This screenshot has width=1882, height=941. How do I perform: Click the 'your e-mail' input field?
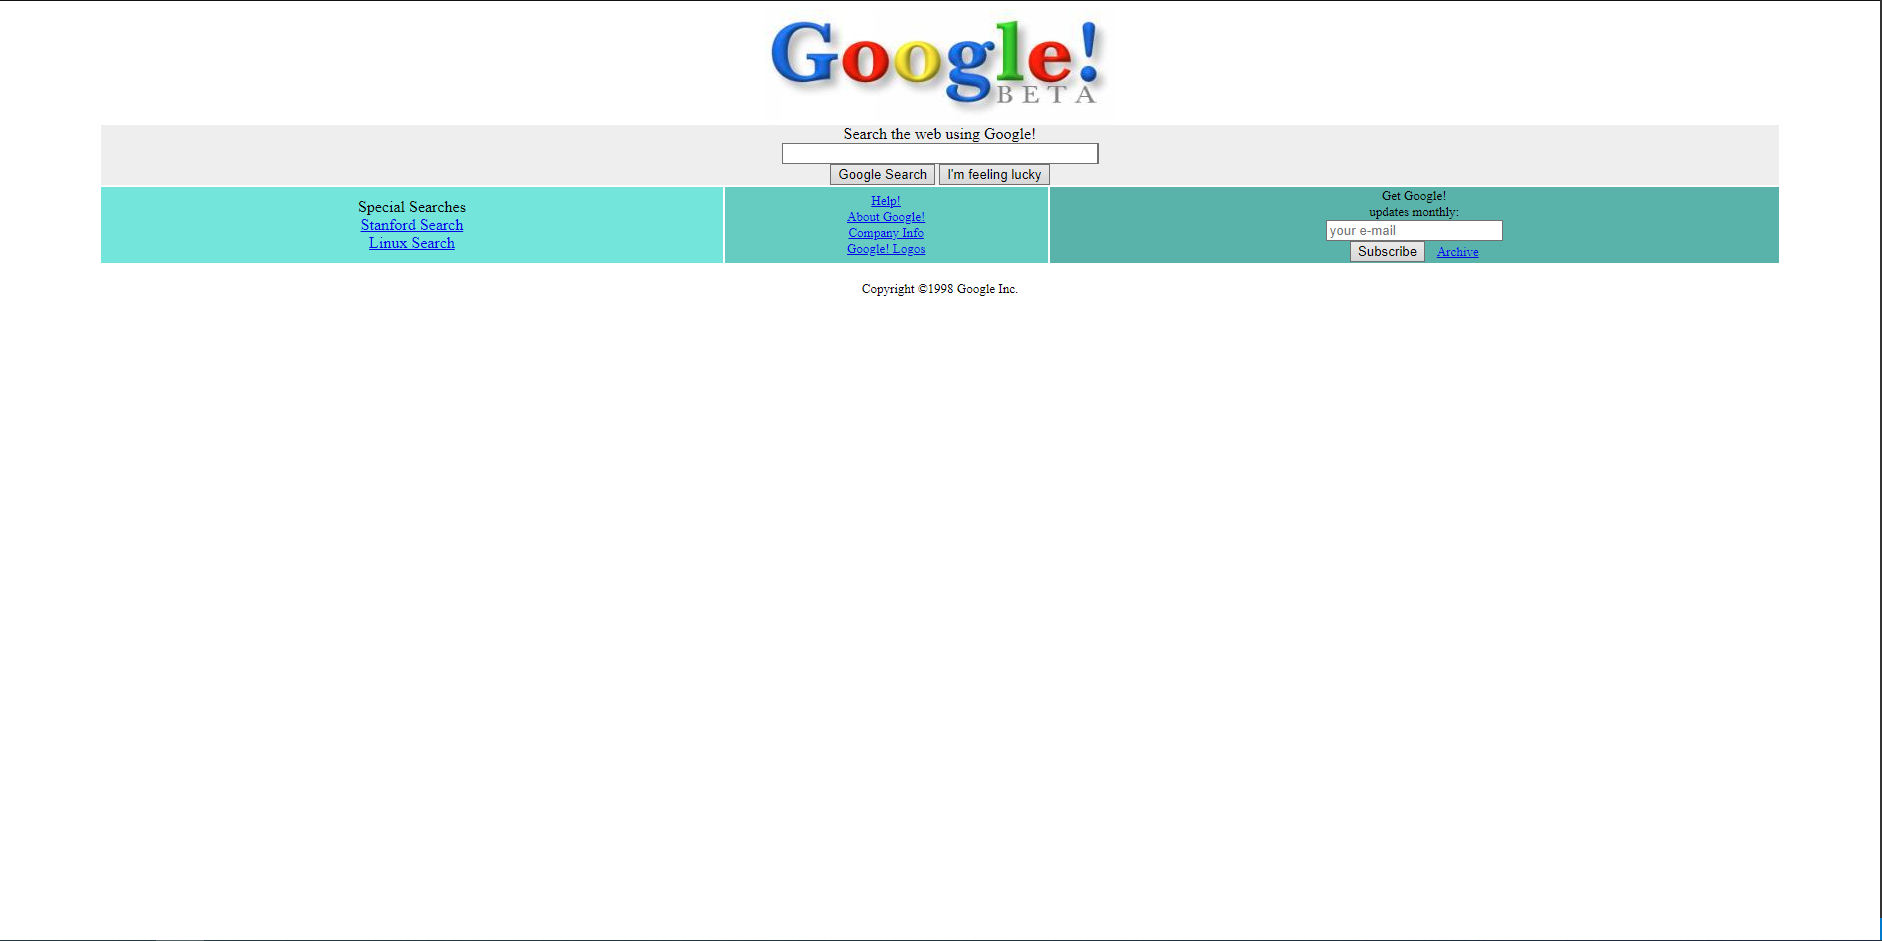(1413, 230)
